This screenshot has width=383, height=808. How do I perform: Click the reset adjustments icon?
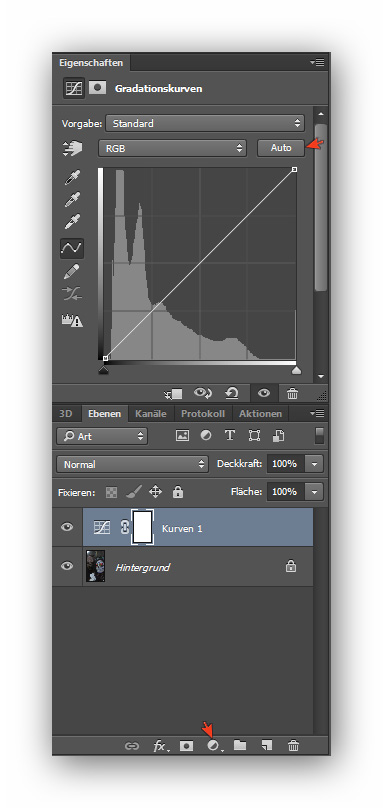pos(232,394)
